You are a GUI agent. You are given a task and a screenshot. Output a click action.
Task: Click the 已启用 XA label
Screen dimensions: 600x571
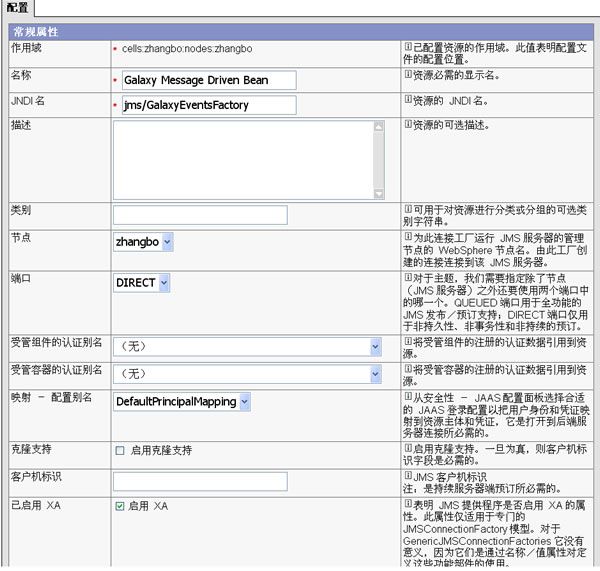36,505
